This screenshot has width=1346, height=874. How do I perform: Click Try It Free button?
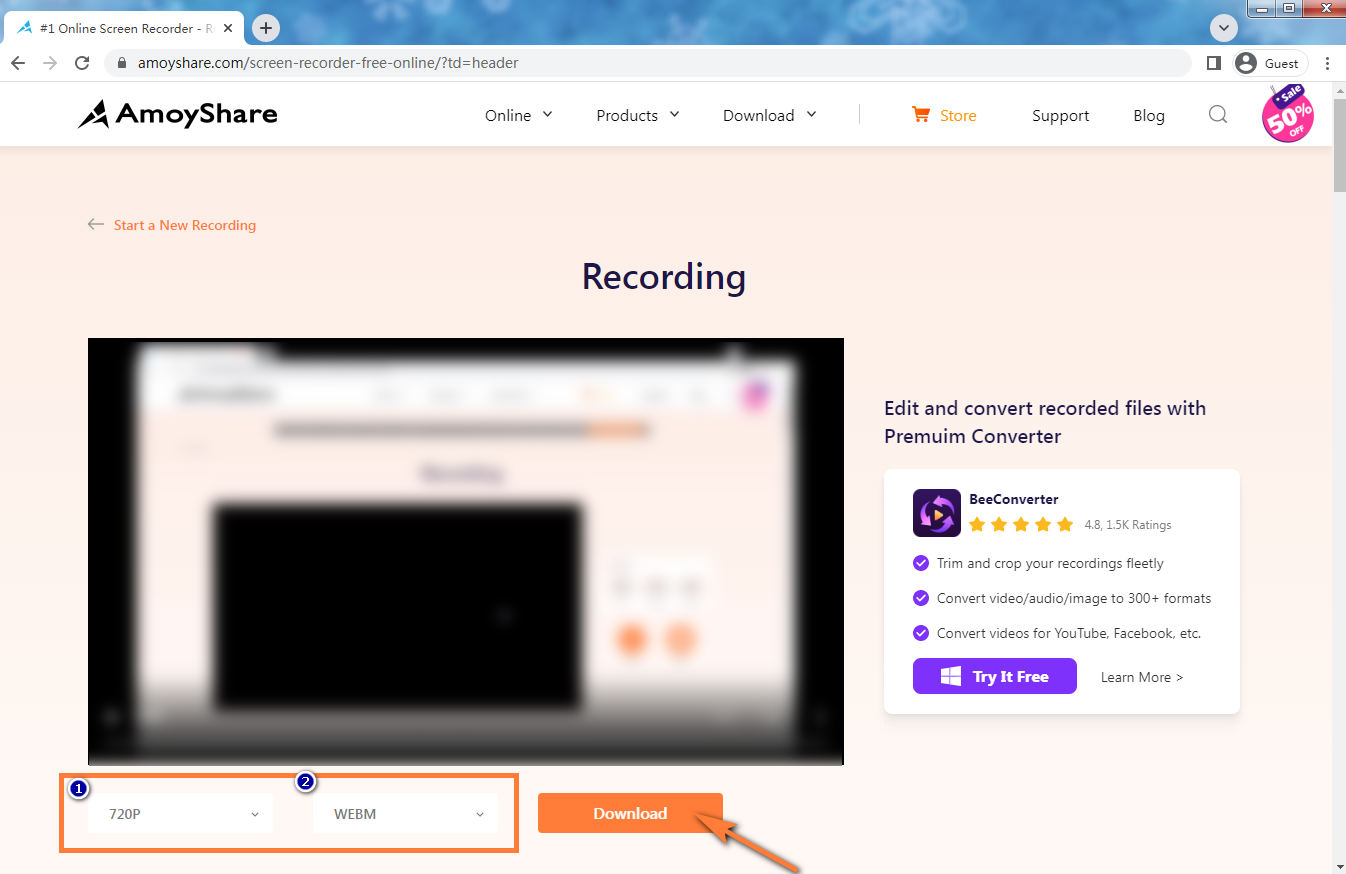995,676
